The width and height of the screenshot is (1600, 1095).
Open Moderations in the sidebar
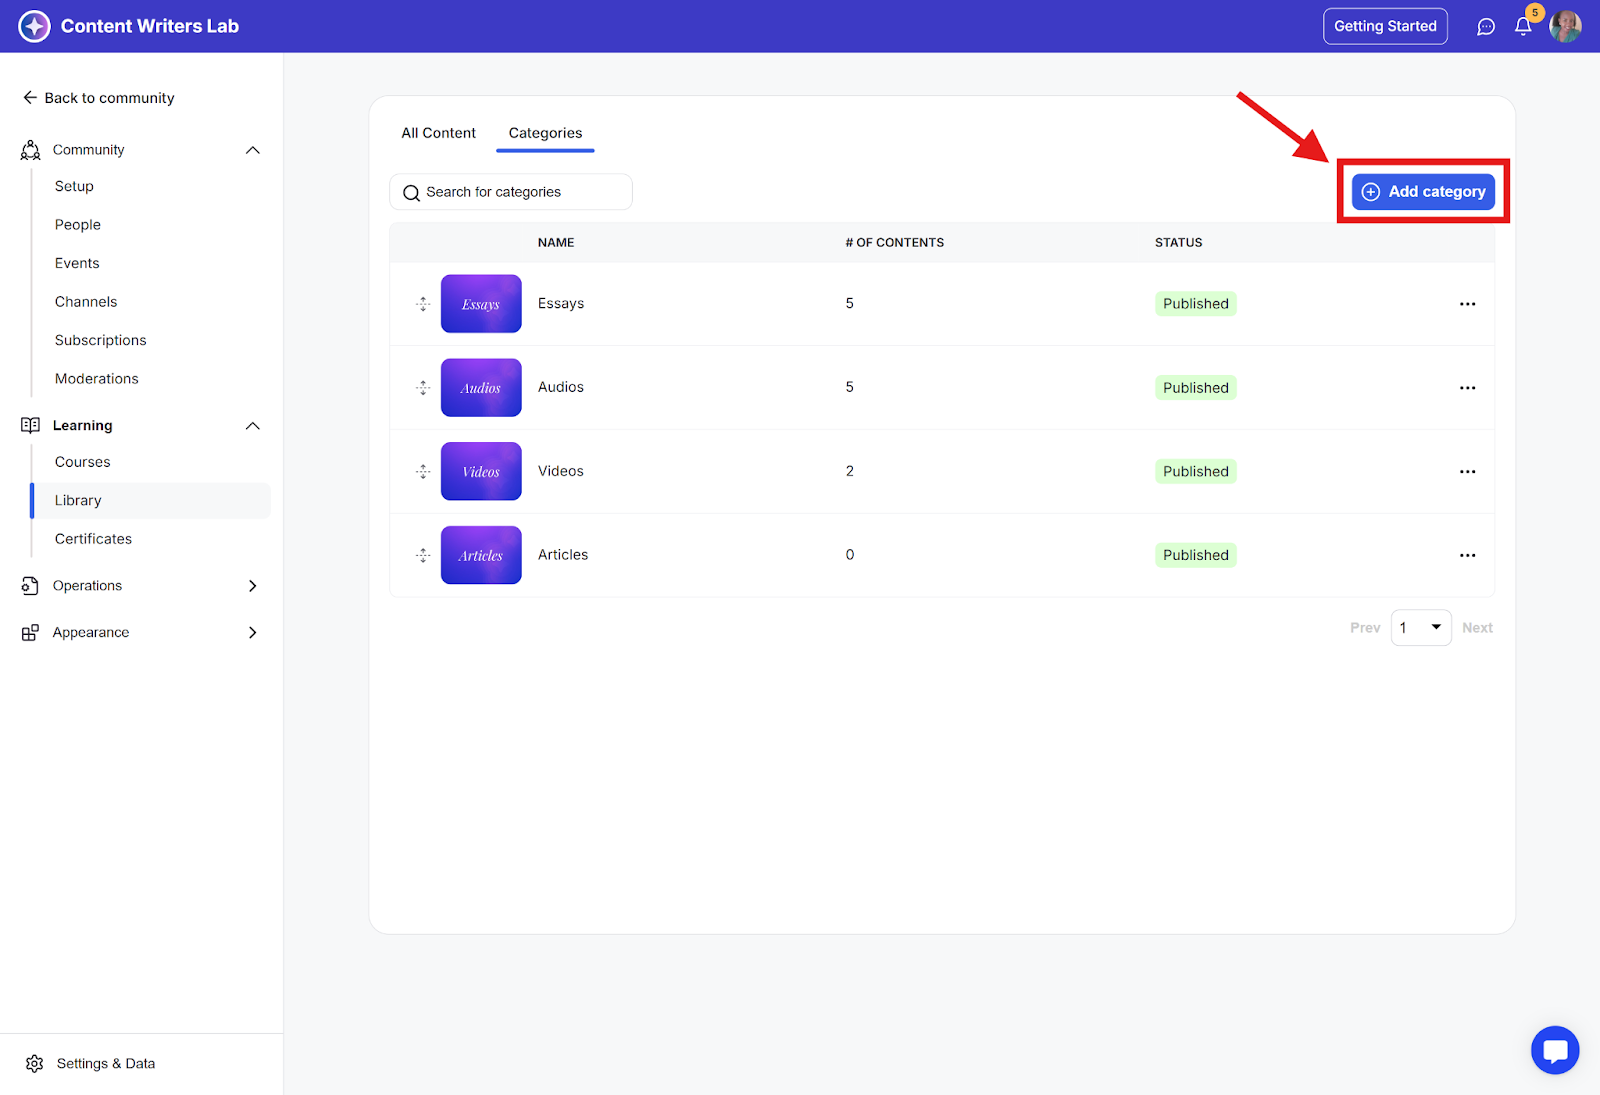pos(97,379)
